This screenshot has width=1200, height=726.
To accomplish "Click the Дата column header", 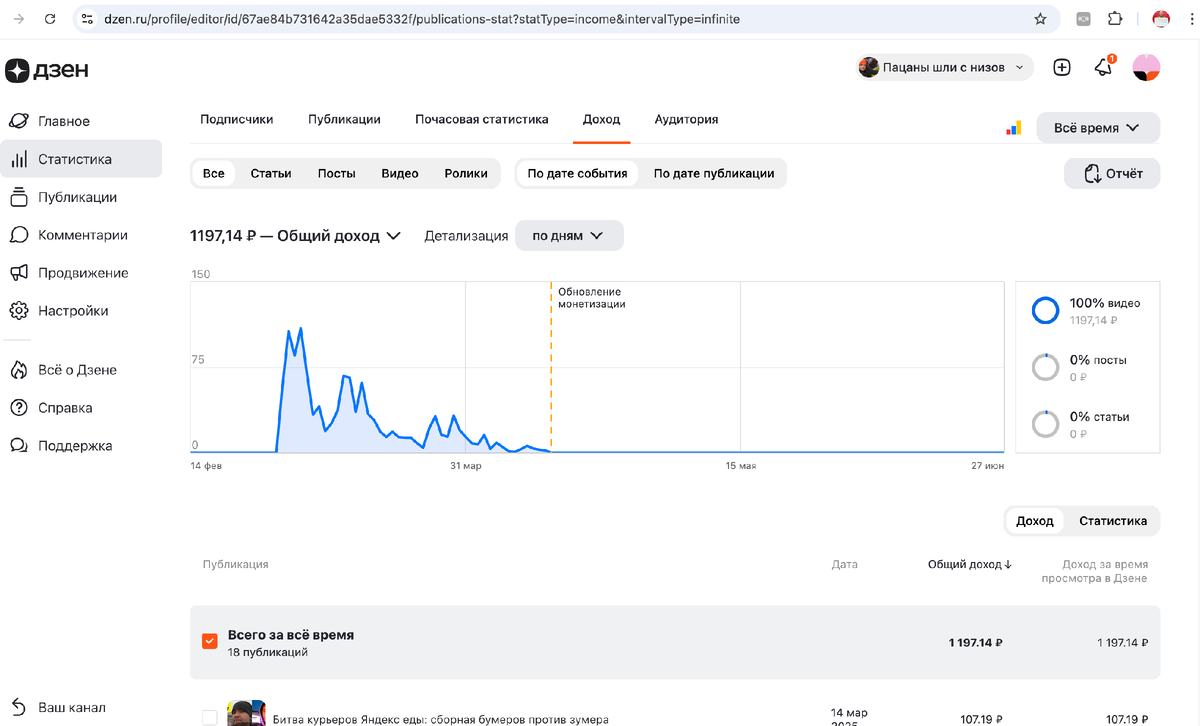I will tap(844, 564).
